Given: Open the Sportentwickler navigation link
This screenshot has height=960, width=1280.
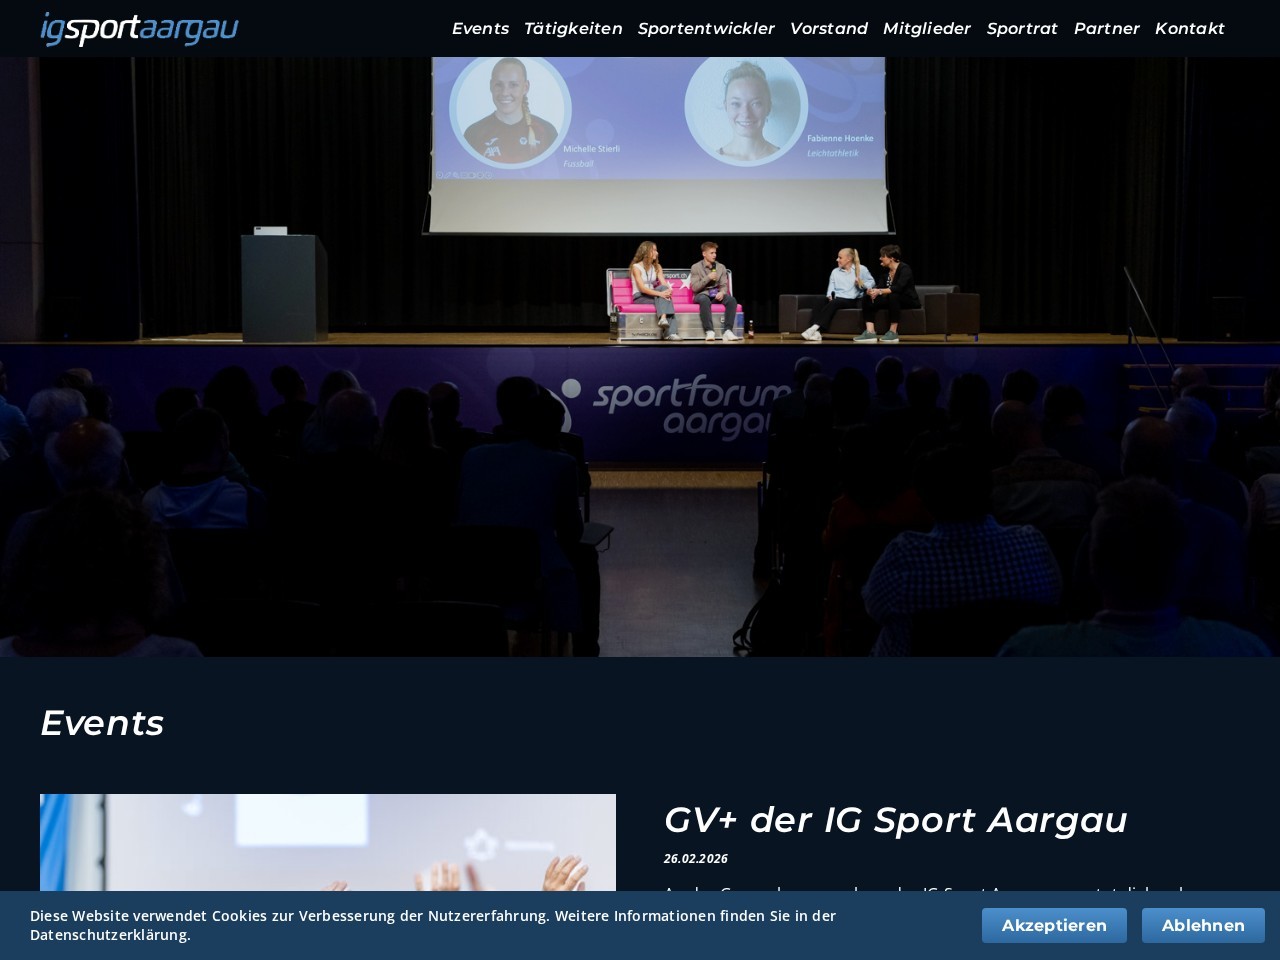Looking at the screenshot, I should pos(706,29).
